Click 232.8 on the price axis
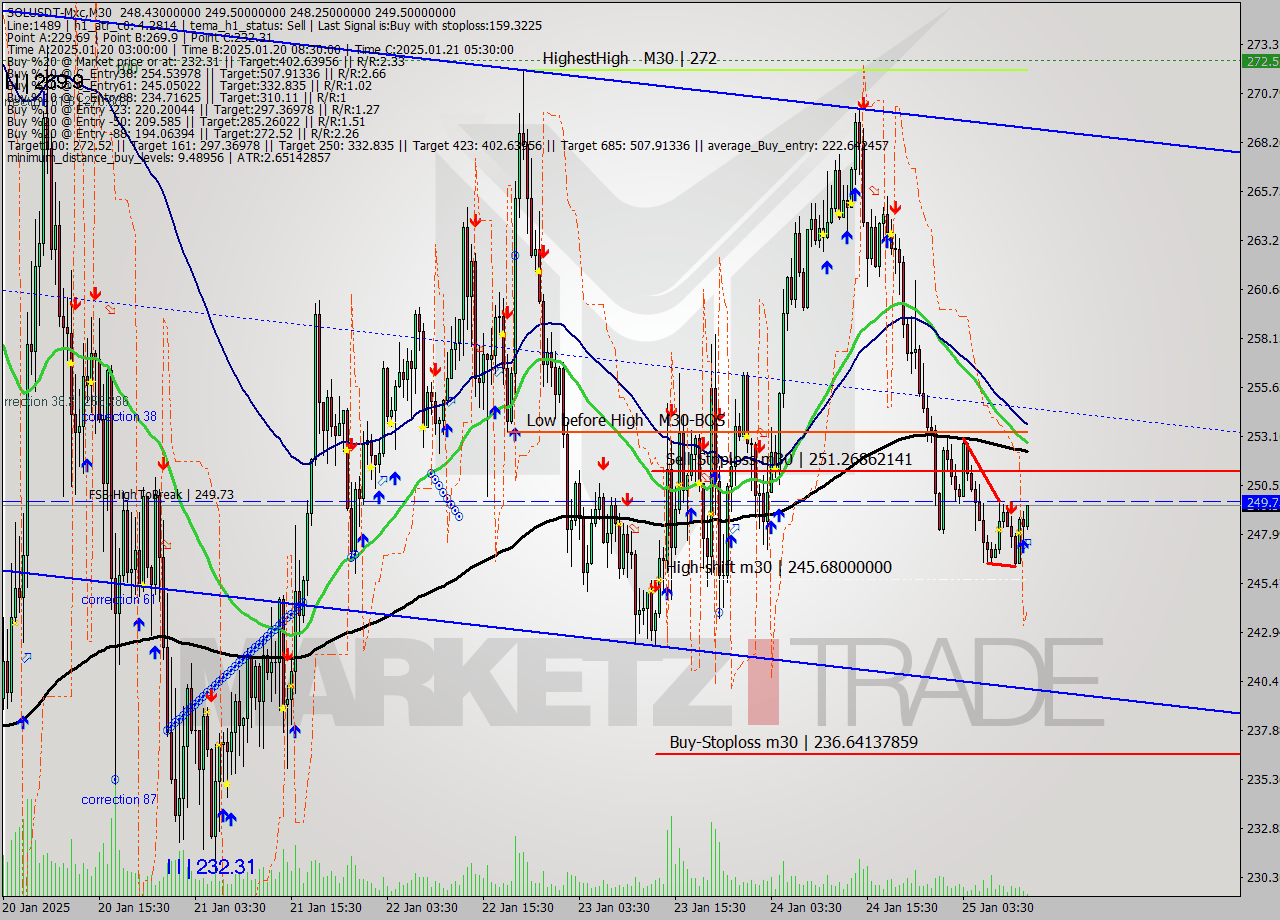Screen dimensions: 1280x920 pos(1263,828)
